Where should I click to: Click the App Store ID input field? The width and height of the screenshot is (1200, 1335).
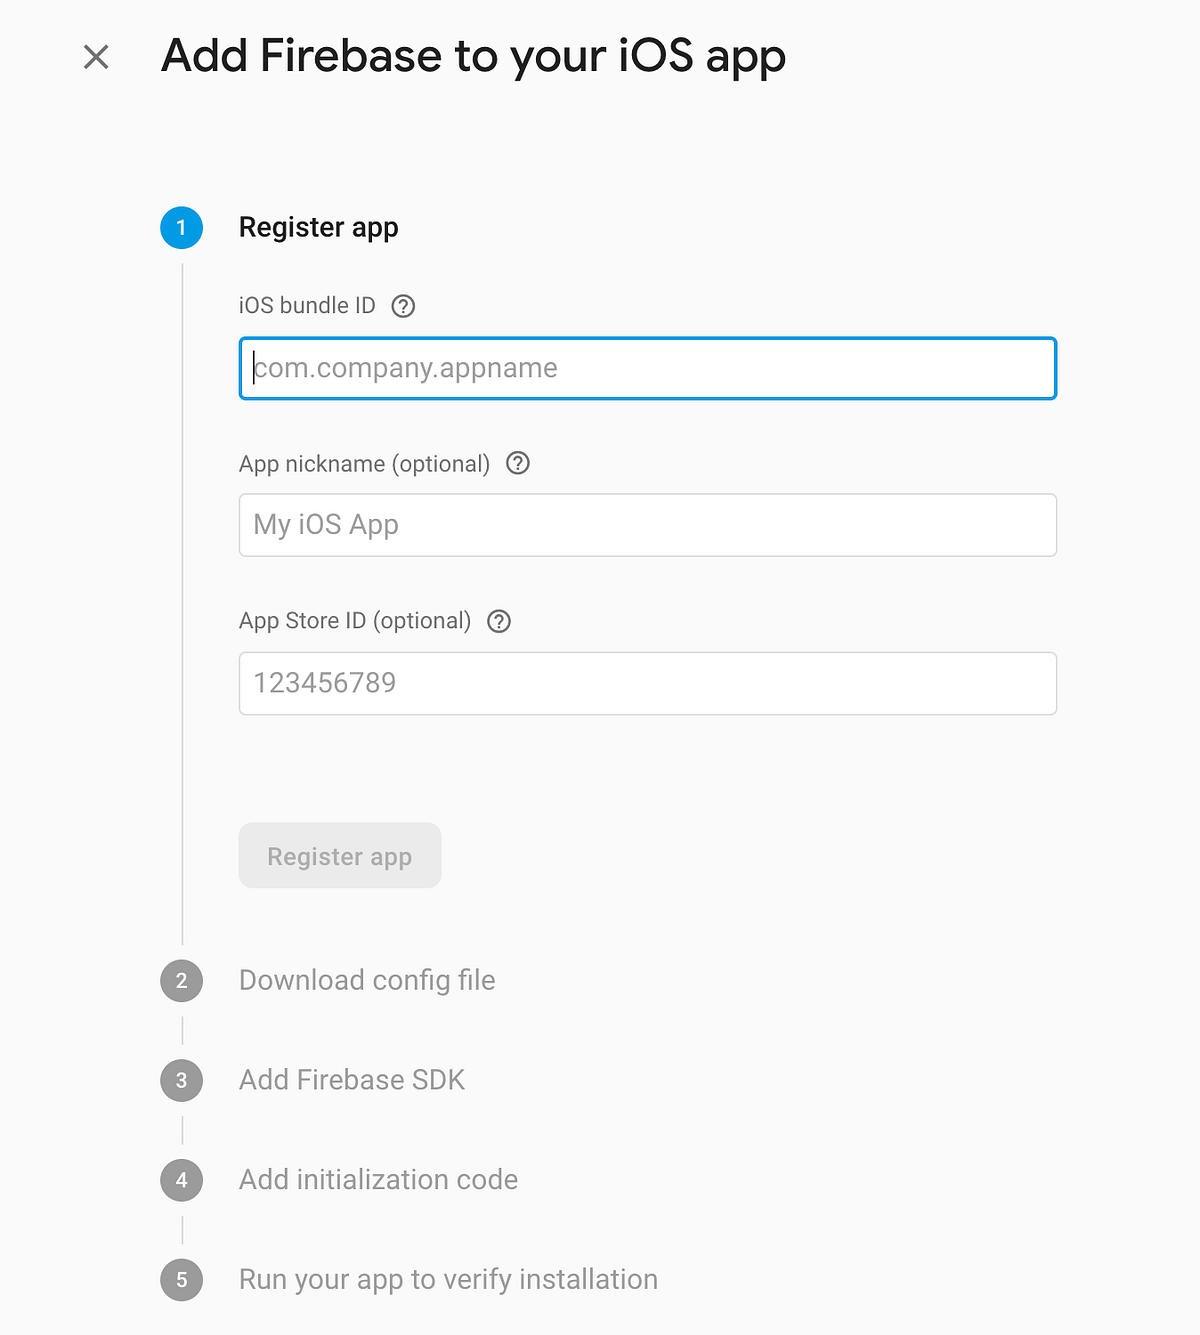click(x=646, y=683)
